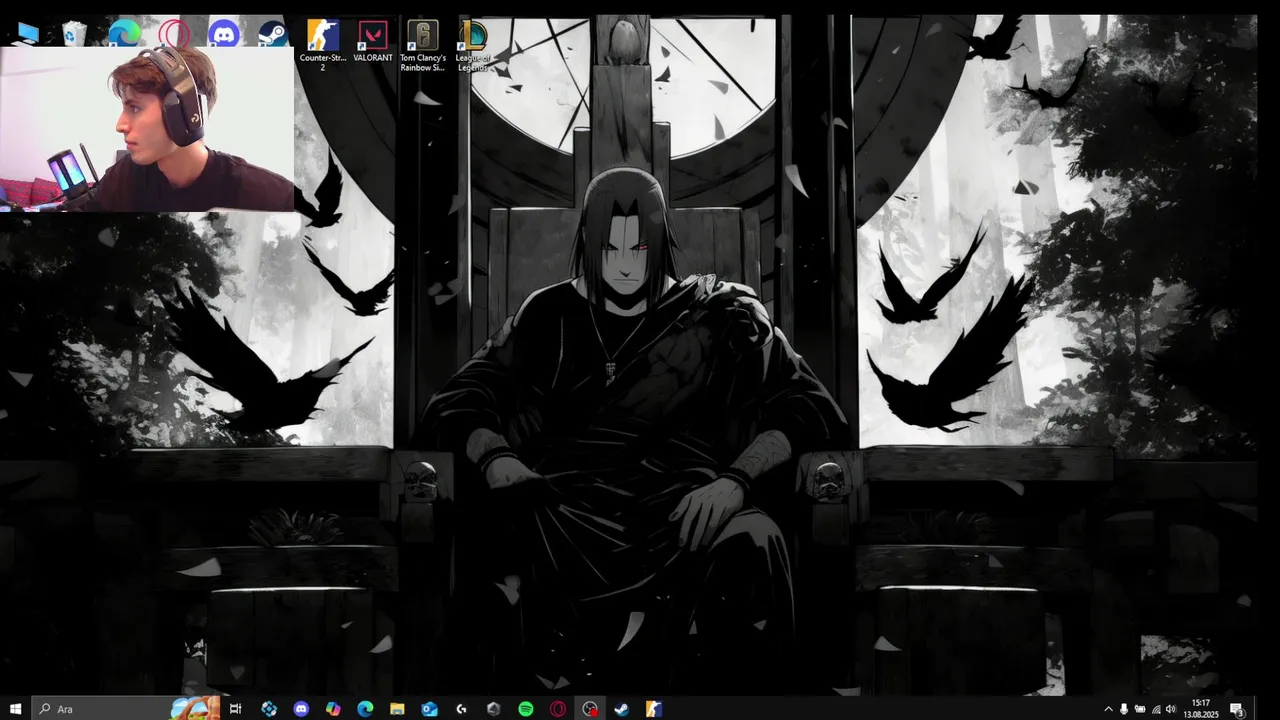Select the Microsoft Edge desktop shortcut
The image size is (1280, 720).
124,34
